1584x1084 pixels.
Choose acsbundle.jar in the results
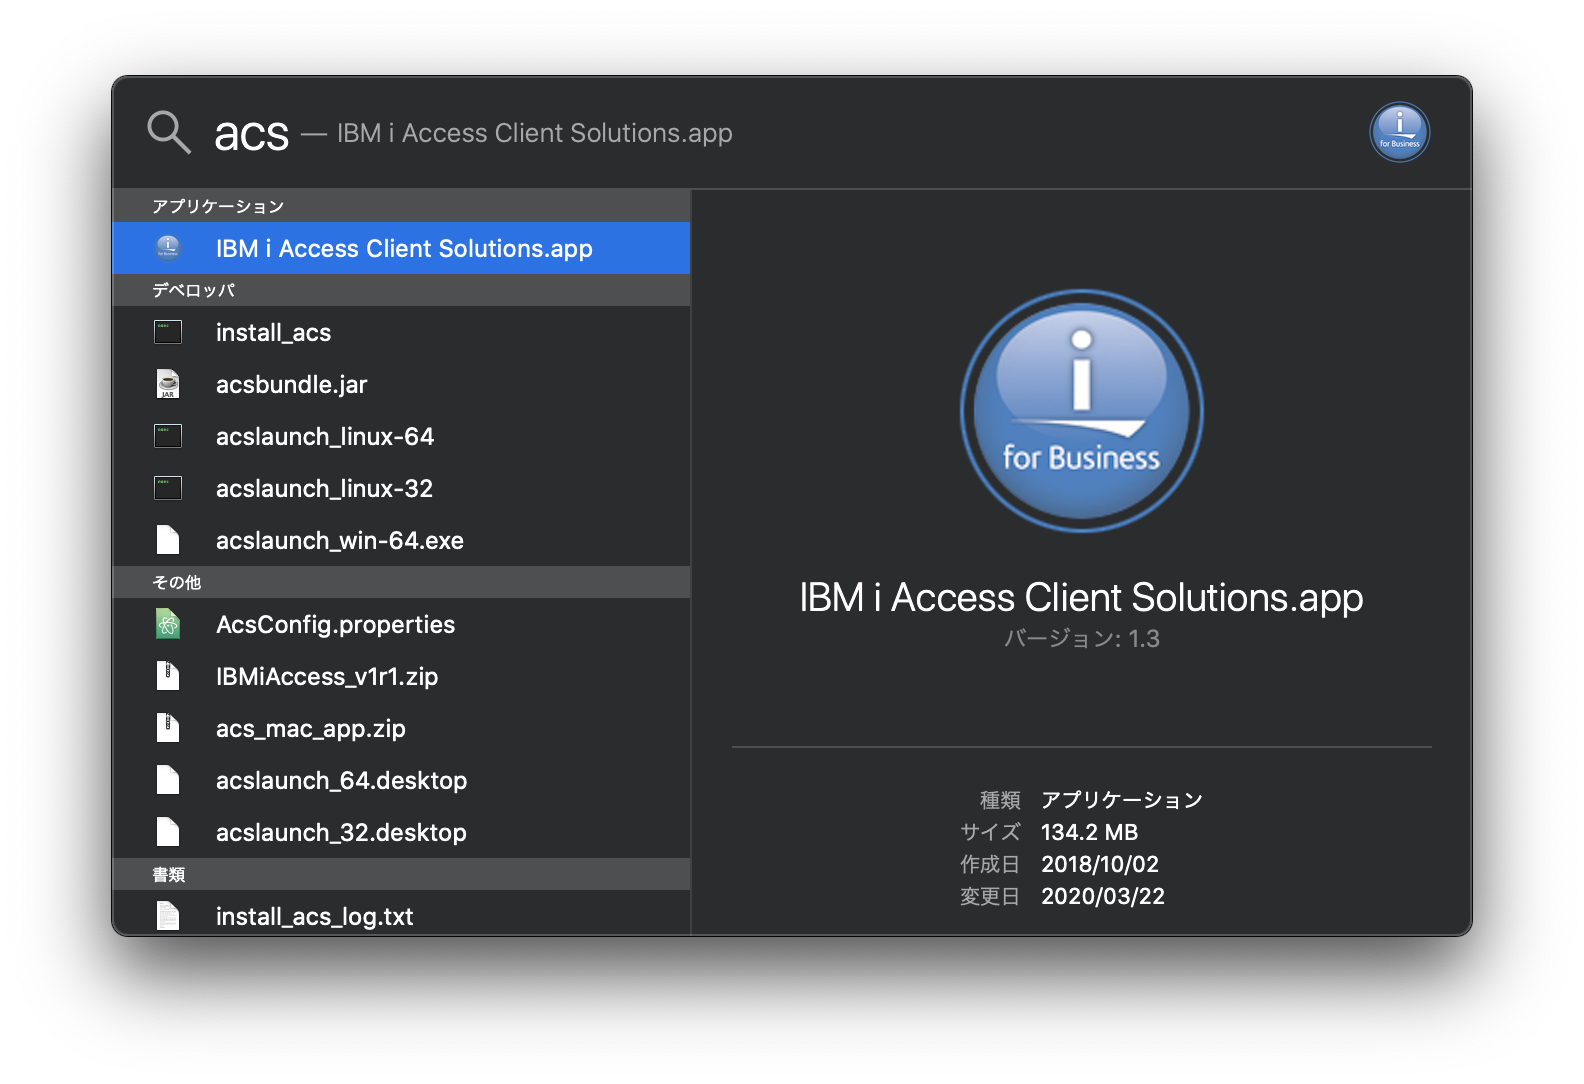point(401,384)
